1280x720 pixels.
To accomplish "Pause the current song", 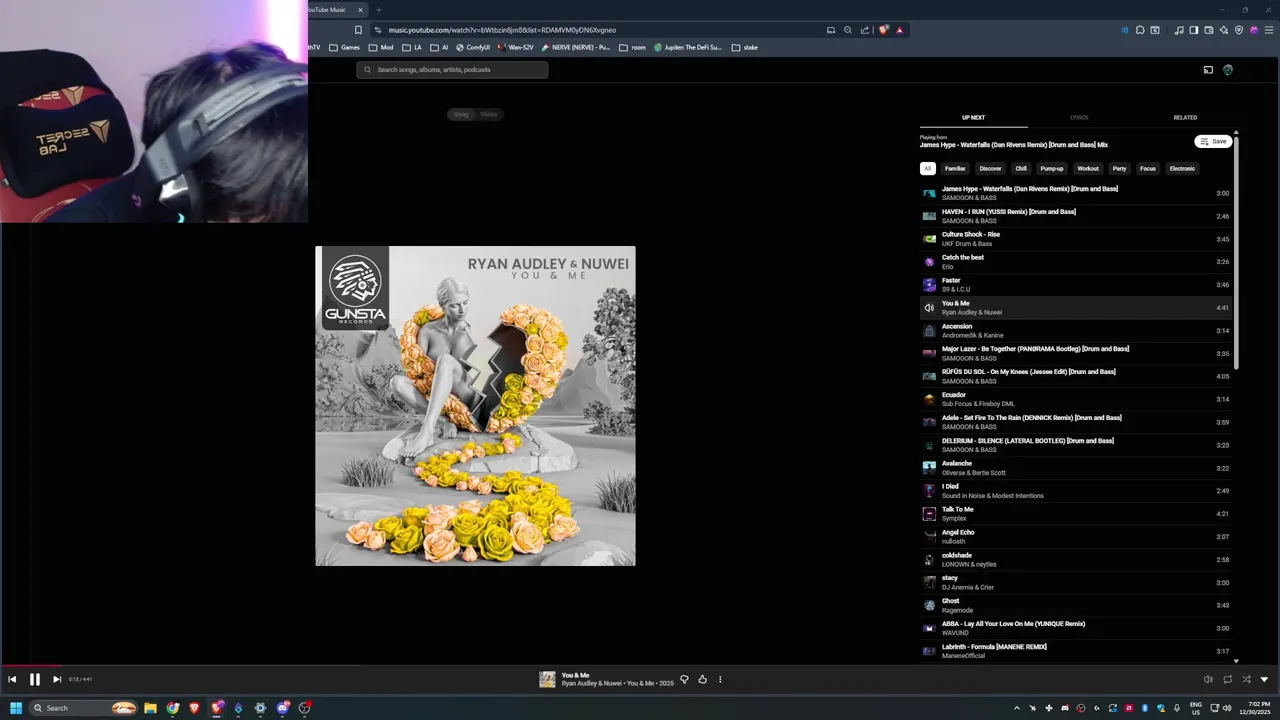I will [x=34, y=679].
